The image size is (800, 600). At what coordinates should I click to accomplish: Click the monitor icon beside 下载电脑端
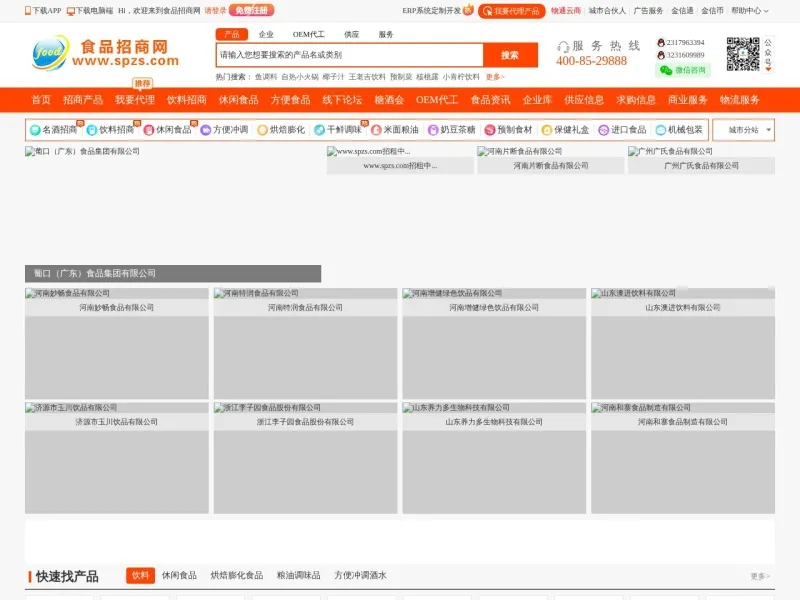tap(71, 11)
